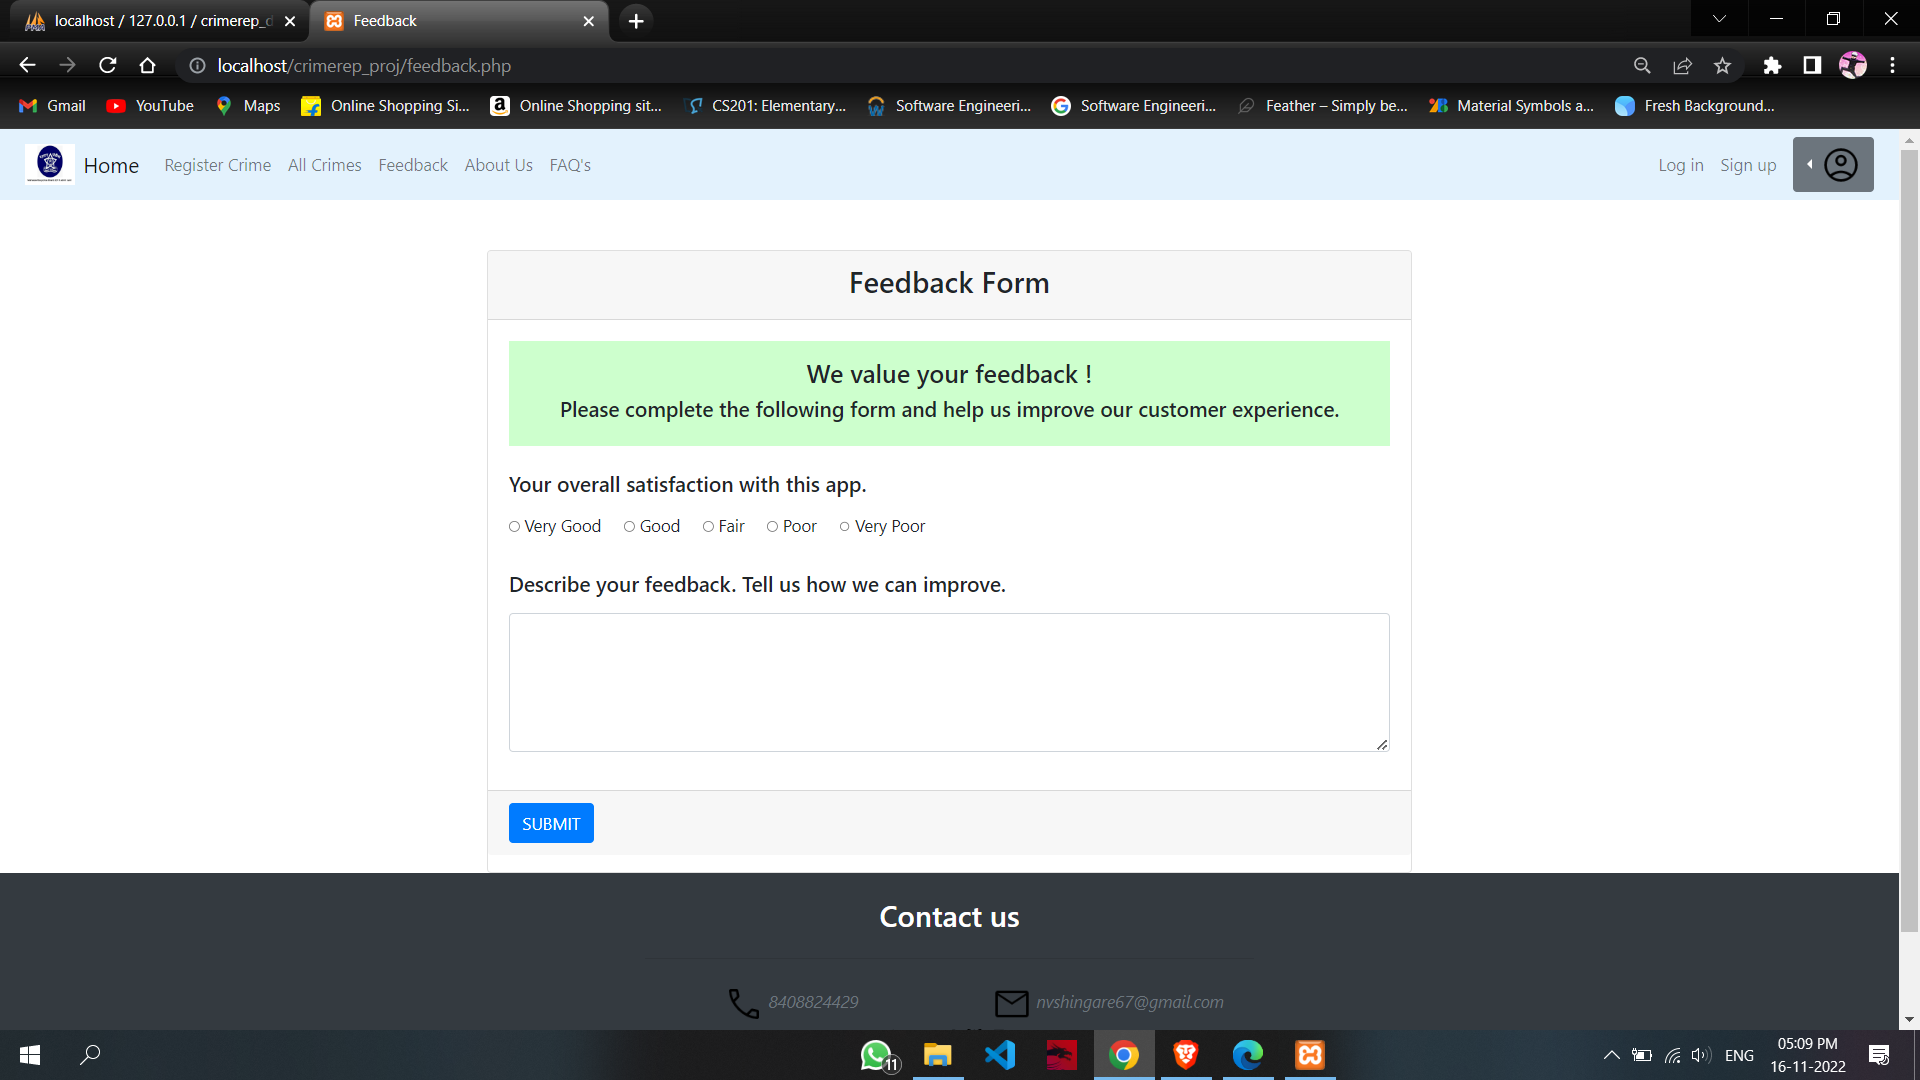Viewport: 1920px width, 1080px height.
Task: Click the share icon in the address bar
Action: 1682,65
